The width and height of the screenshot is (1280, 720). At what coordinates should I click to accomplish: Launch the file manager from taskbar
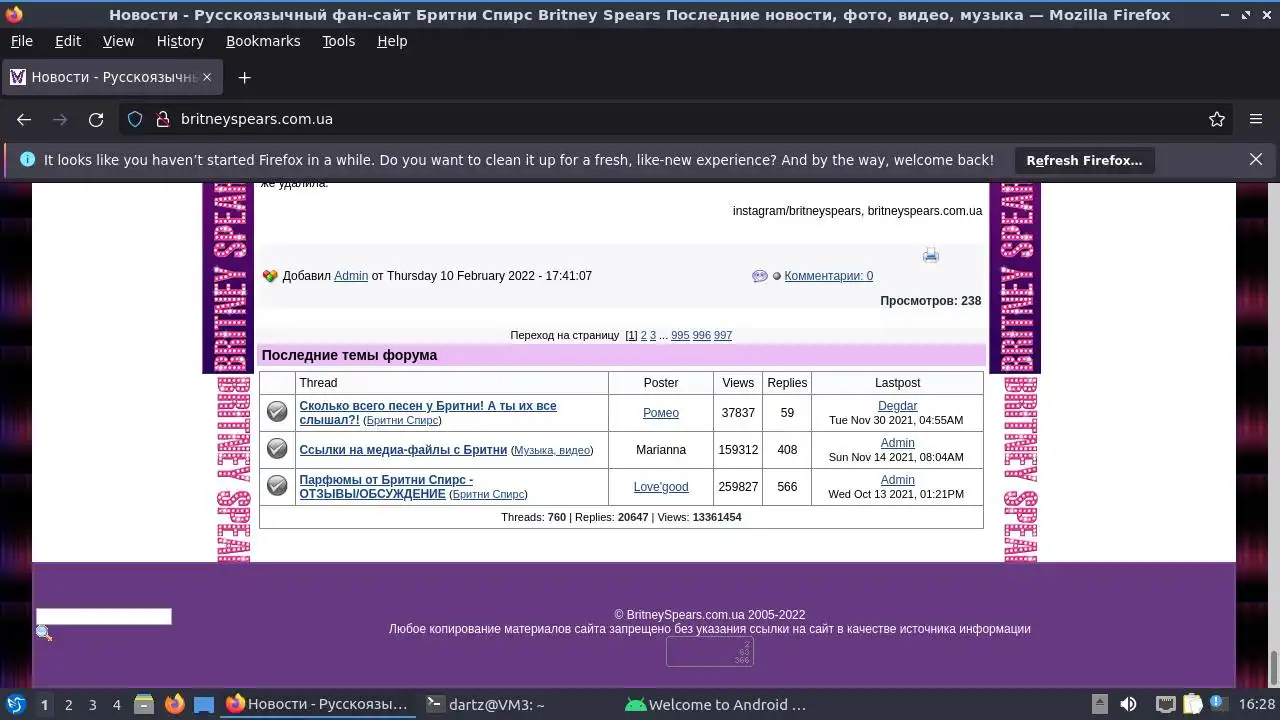pos(143,704)
